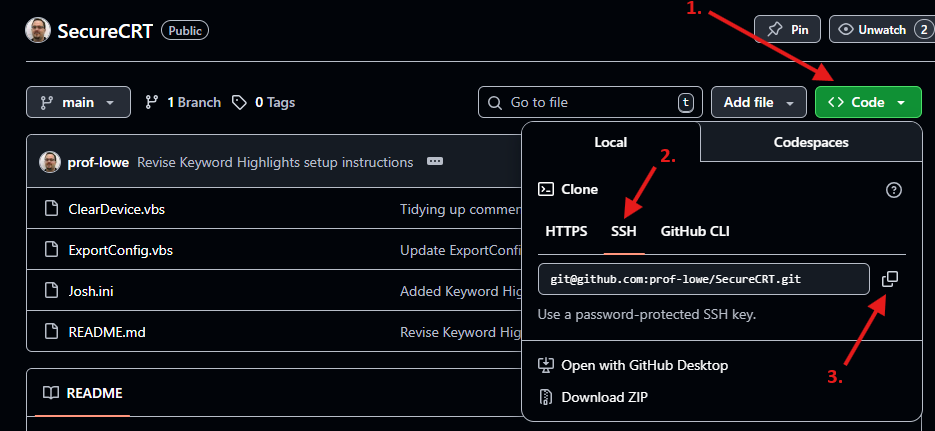
Task: Click the file icon next to README.md
Action: click(52, 331)
